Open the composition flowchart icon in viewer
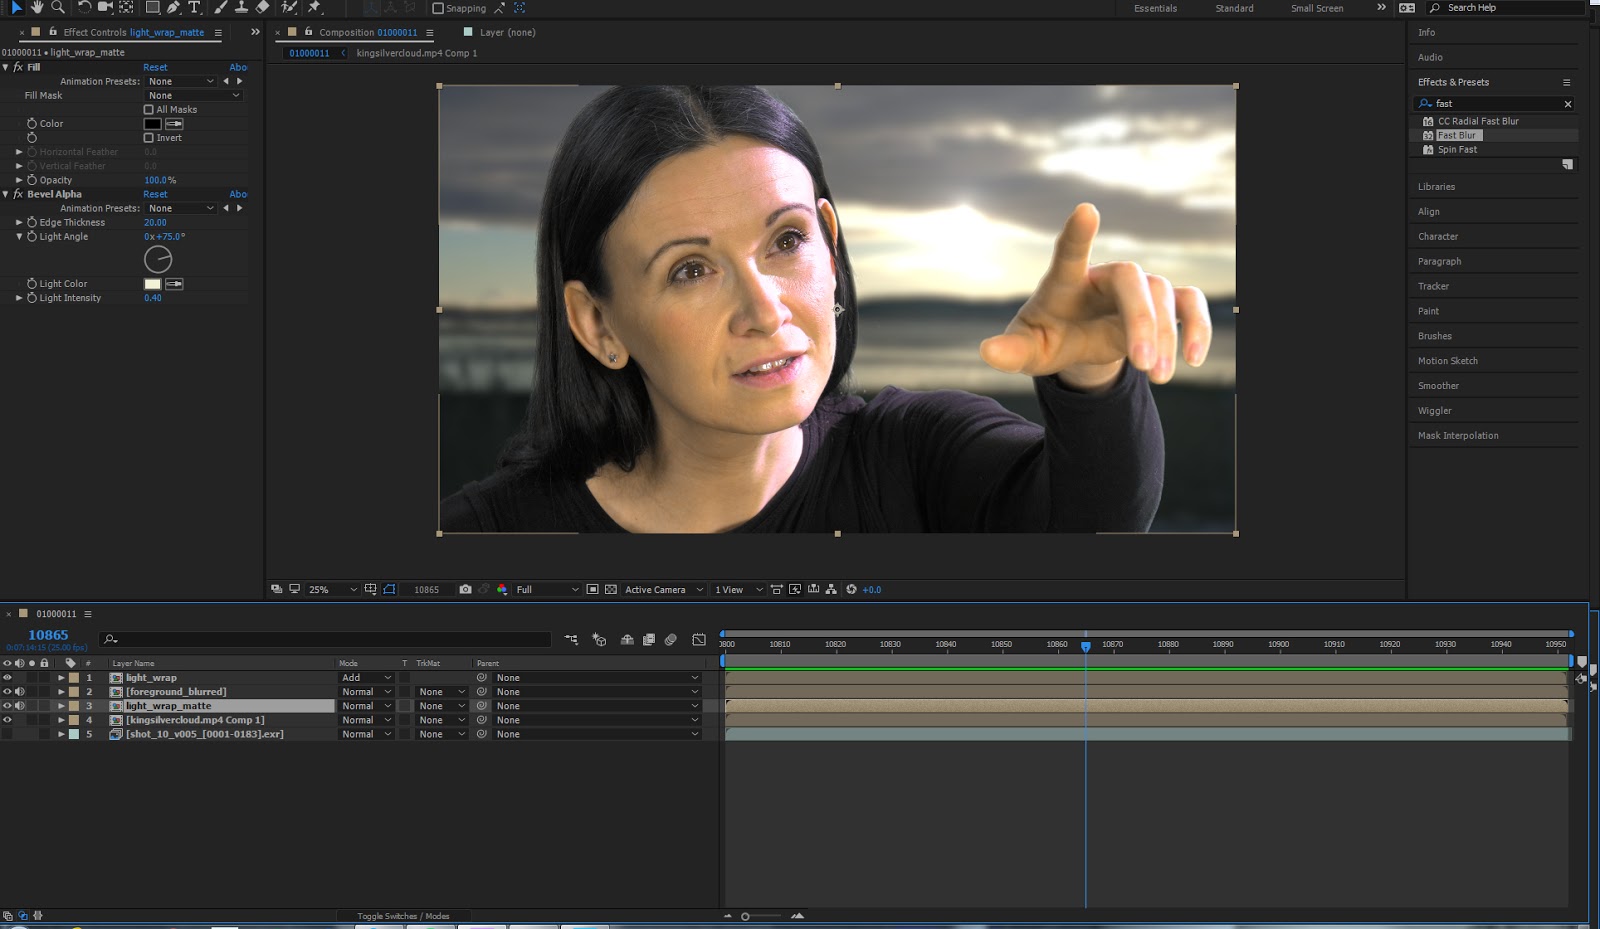 [831, 590]
